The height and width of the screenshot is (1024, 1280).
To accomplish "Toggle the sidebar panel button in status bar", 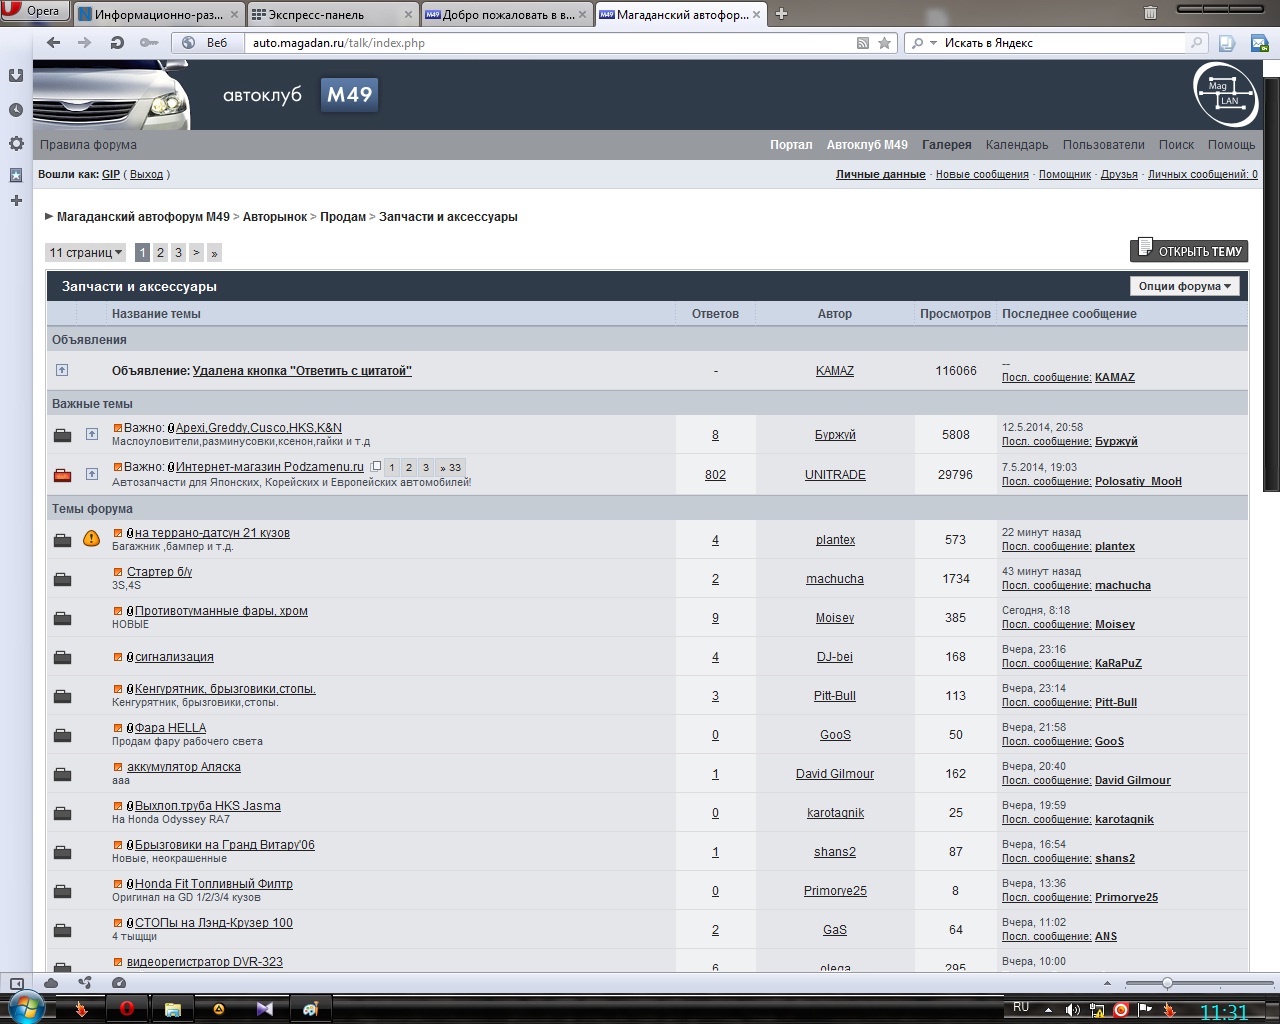I will pyautogui.click(x=17, y=983).
